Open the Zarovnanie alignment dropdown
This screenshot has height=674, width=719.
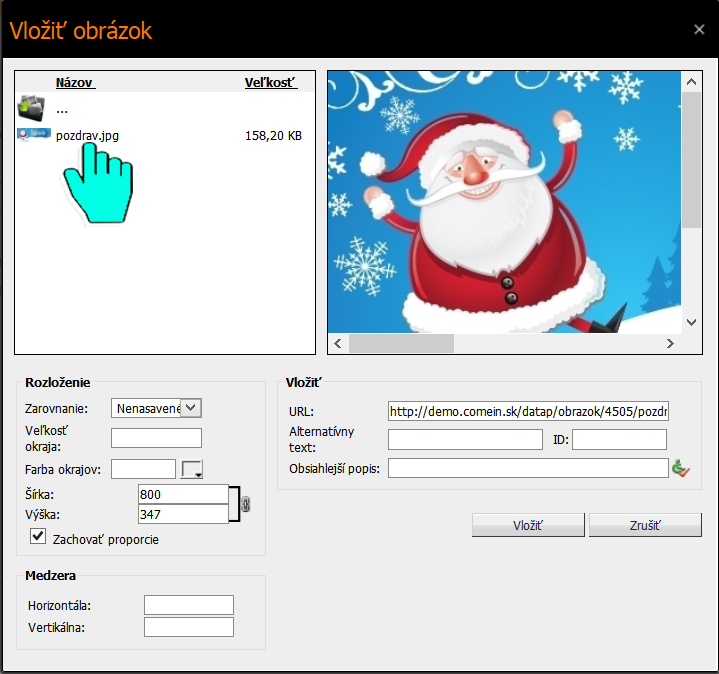coord(192,407)
